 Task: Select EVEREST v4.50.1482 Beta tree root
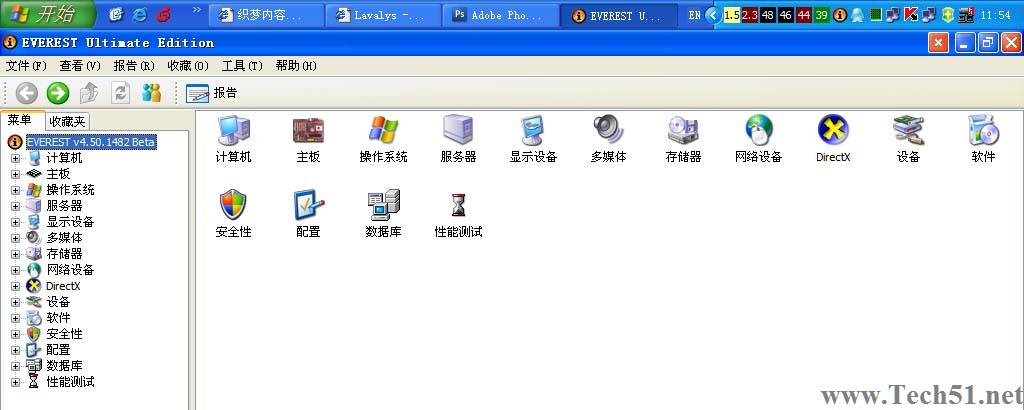pyautogui.click(x=91, y=142)
